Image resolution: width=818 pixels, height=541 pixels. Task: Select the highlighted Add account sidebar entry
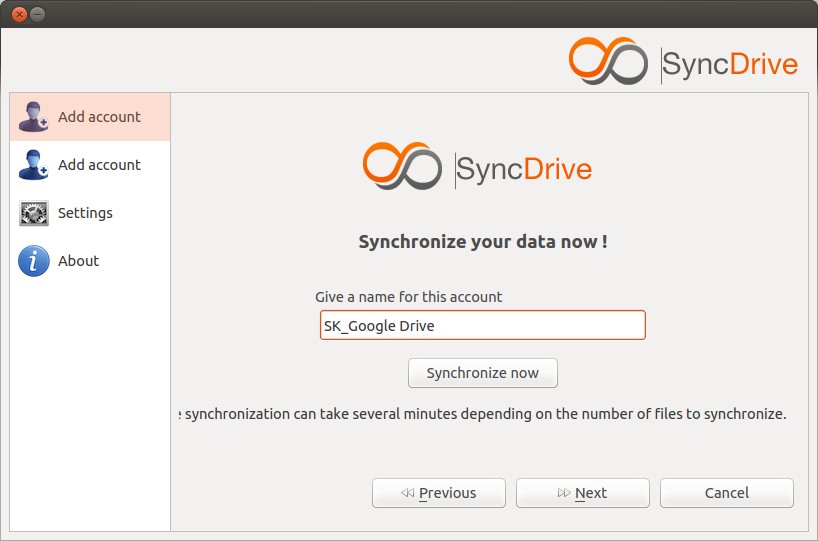[x=90, y=117]
